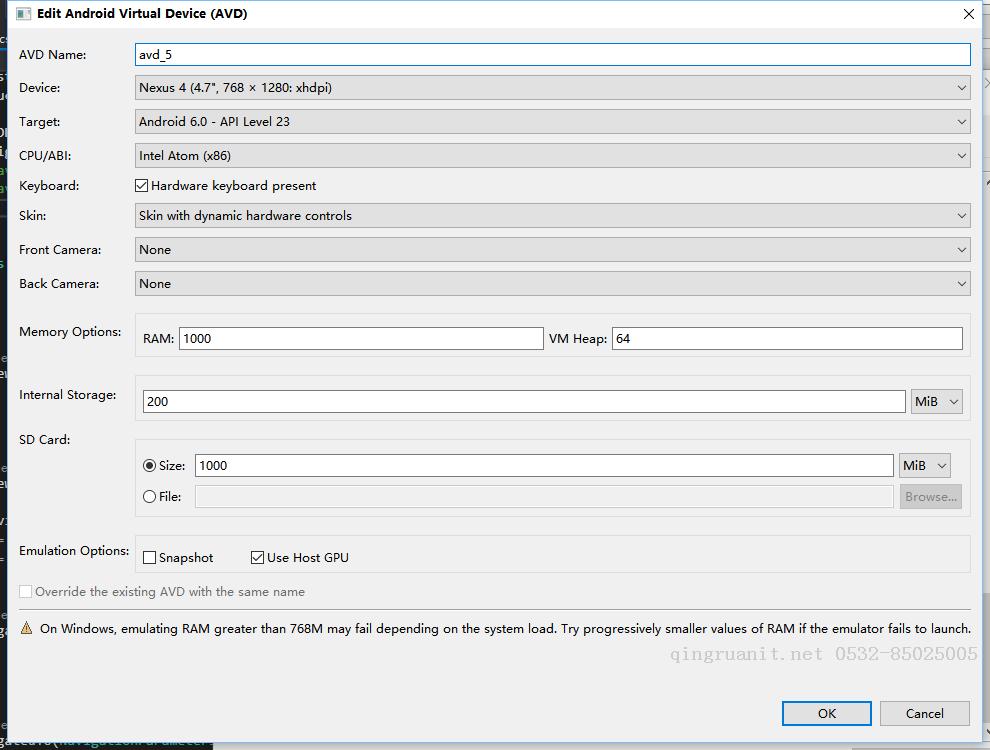The width and height of the screenshot is (990, 750).
Task: Open the Back Camera dropdown
Action: pyautogui.click(x=552, y=284)
